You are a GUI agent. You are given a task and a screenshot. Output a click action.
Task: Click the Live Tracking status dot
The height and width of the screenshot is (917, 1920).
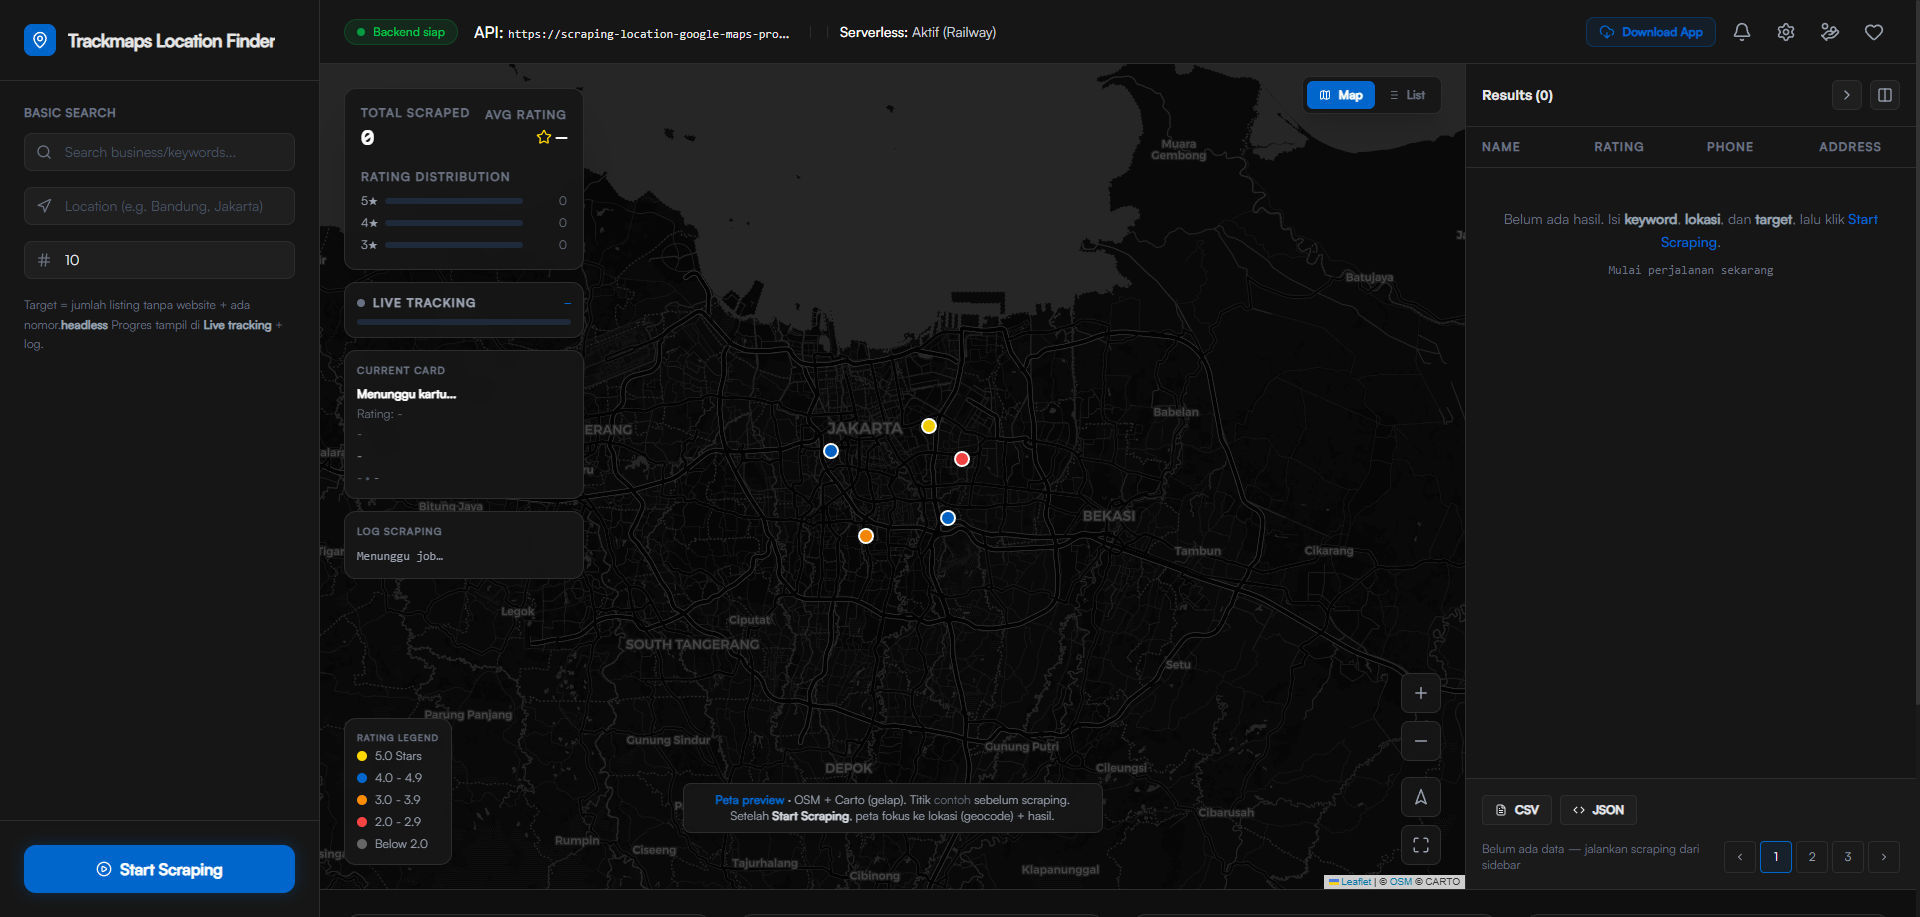pyautogui.click(x=361, y=303)
